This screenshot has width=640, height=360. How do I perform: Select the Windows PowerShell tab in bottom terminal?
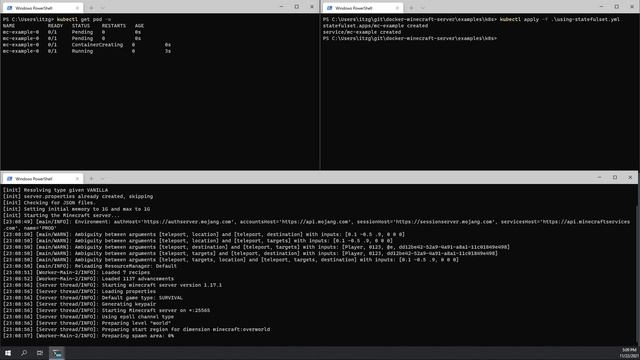coord(42,178)
